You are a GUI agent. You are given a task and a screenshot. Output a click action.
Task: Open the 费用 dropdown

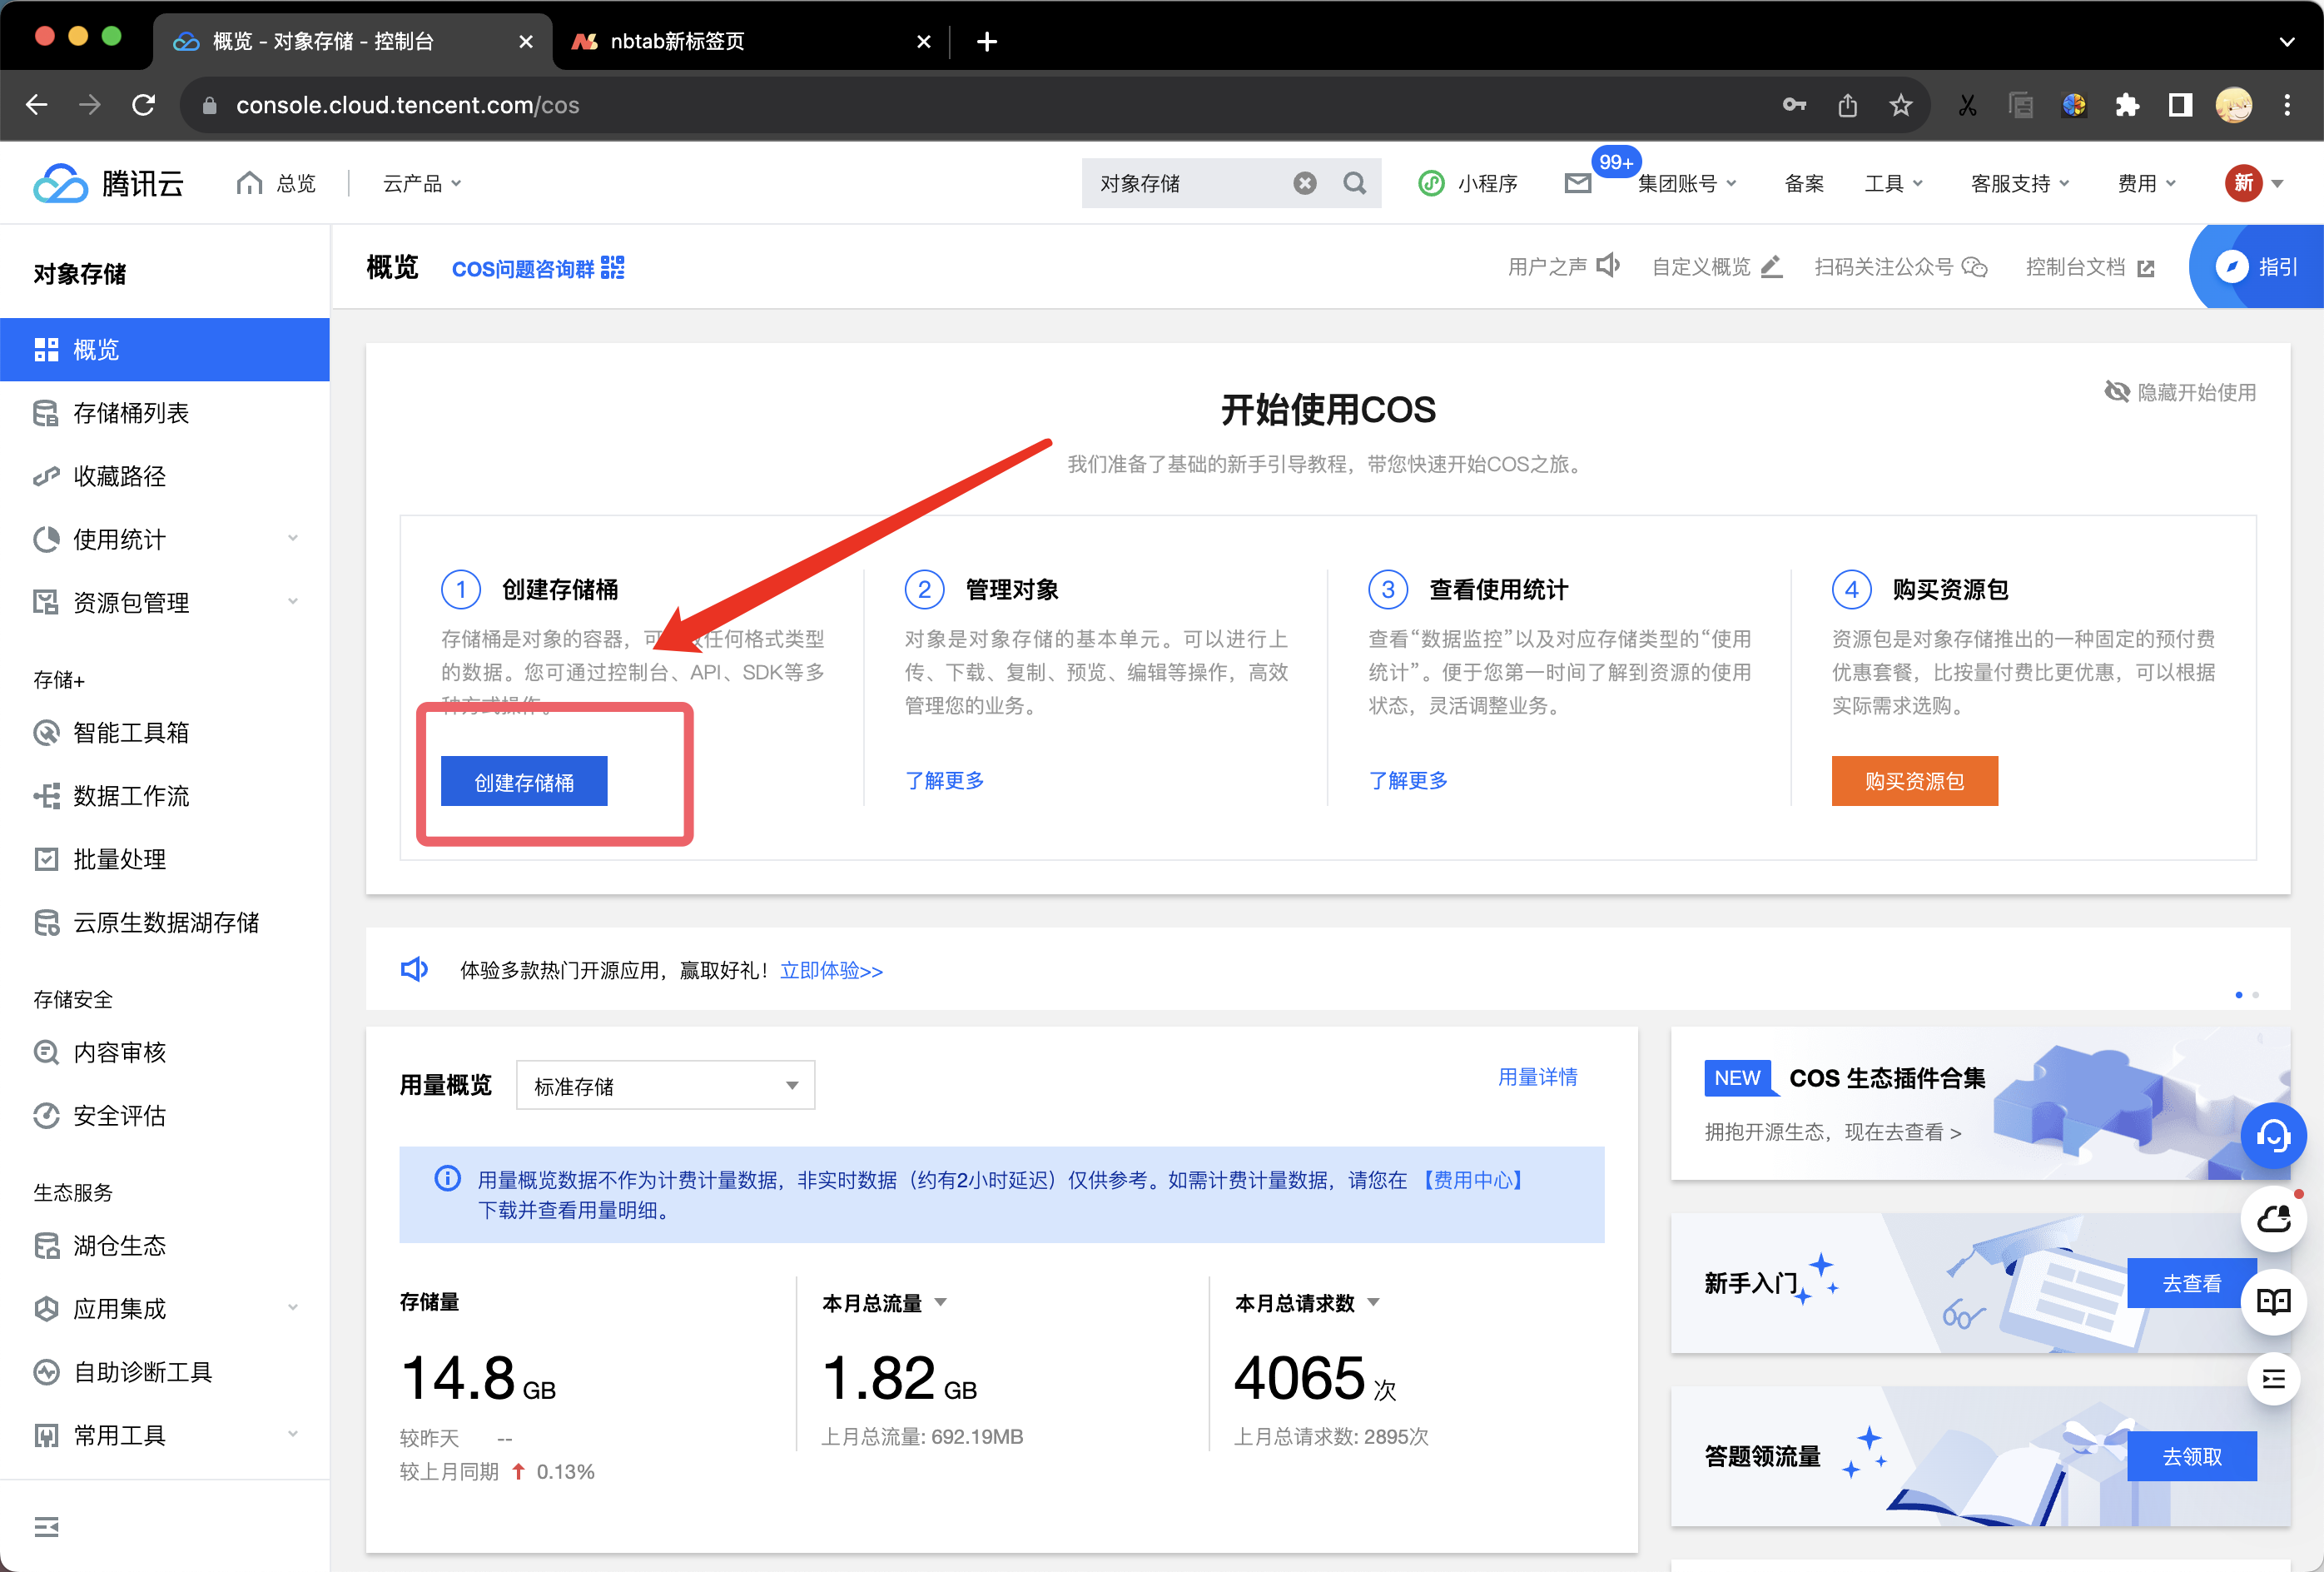coord(2146,183)
